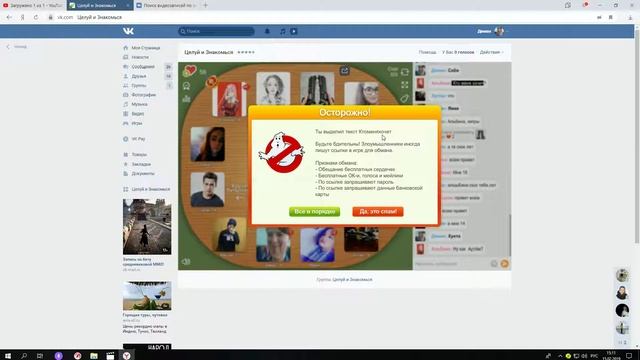Open Видео in sidebar

(x=138, y=113)
